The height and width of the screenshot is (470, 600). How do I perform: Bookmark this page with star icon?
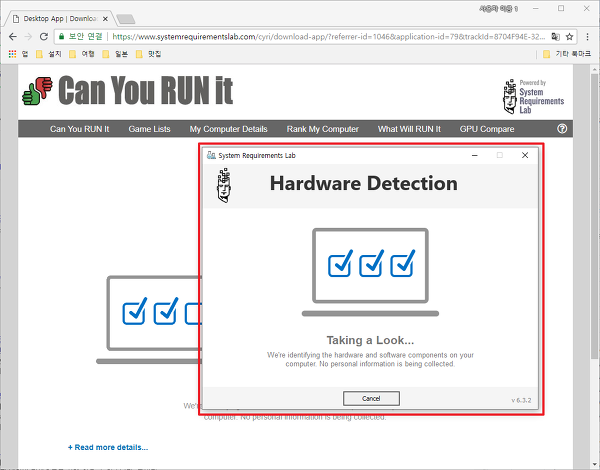click(x=569, y=37)
